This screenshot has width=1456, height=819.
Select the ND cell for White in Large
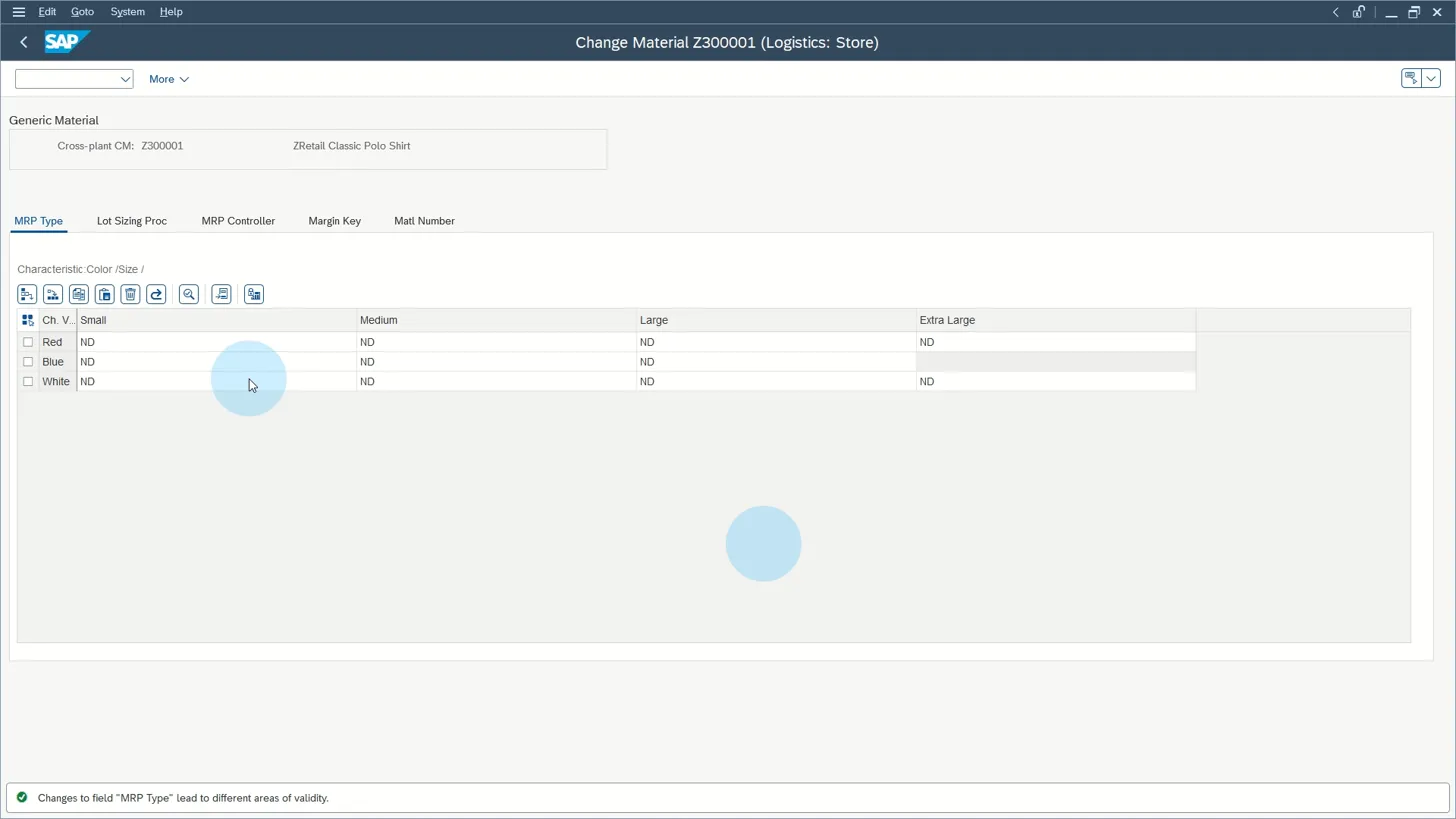point(777,382)
